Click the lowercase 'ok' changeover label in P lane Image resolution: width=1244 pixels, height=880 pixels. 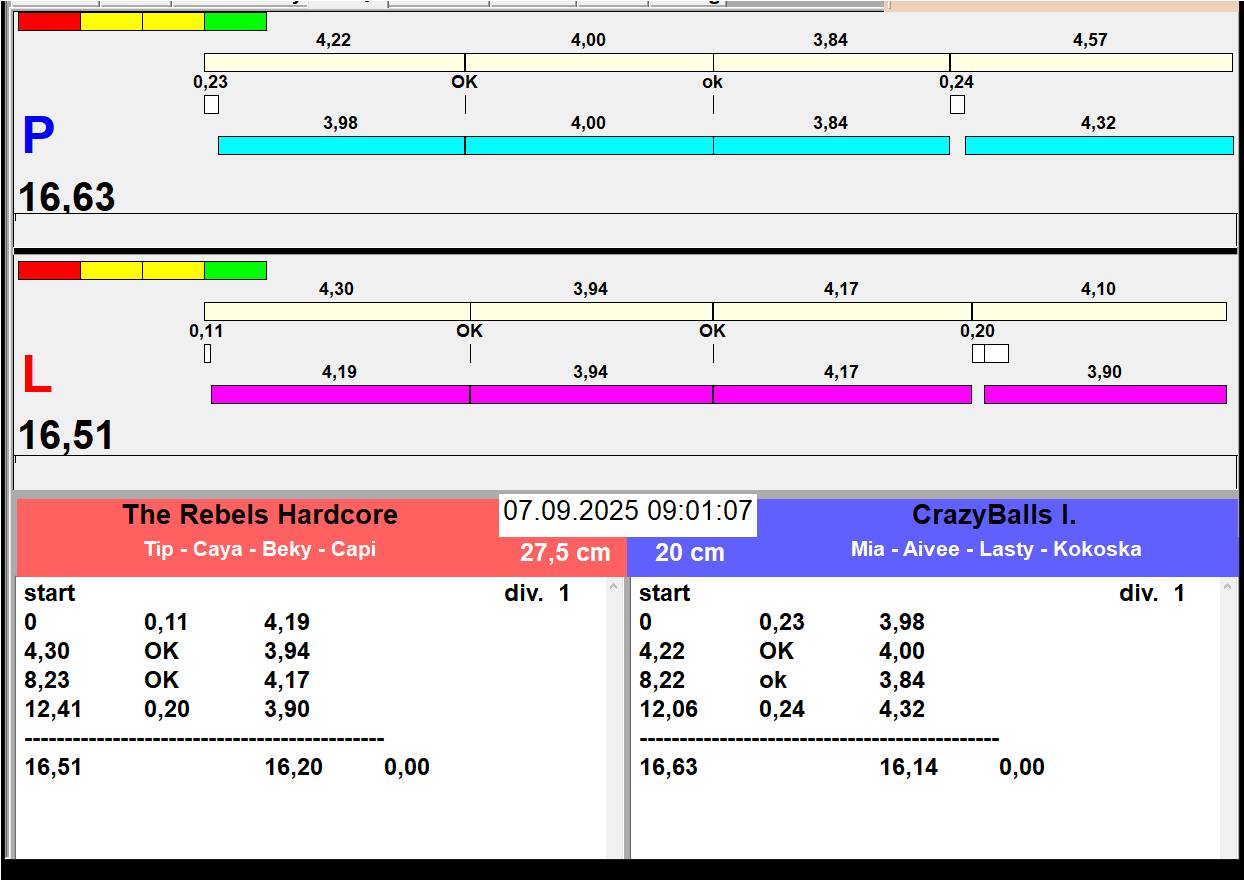[x=712, y=82]
